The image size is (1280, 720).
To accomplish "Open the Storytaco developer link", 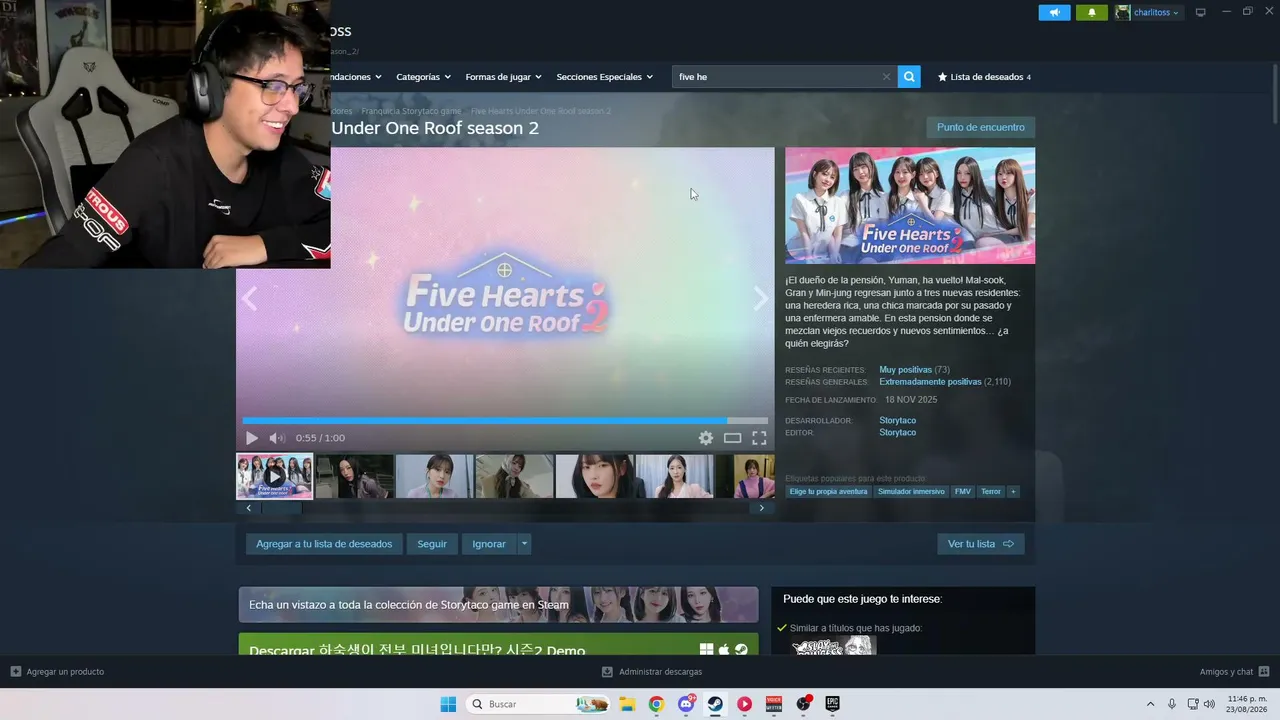I will coord(897,421).
